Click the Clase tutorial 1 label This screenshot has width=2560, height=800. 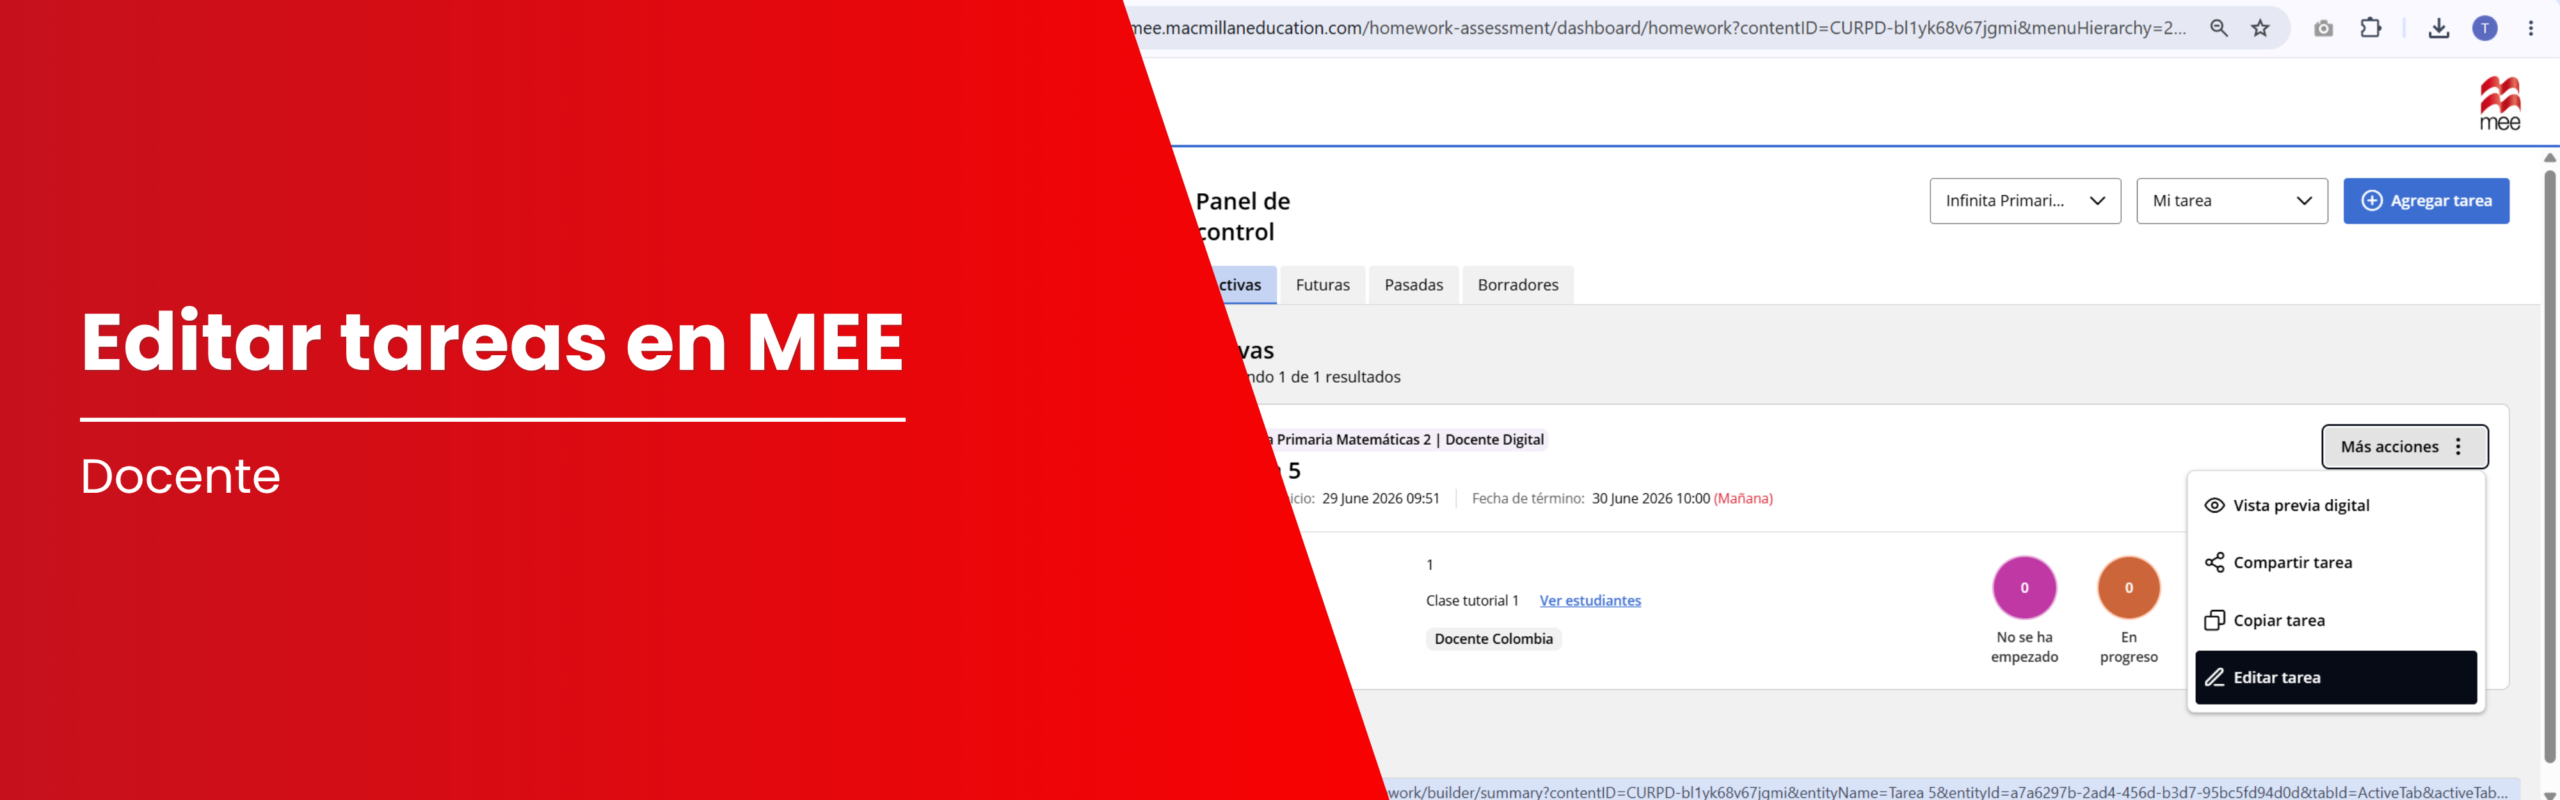click(x=1472, y=601)
